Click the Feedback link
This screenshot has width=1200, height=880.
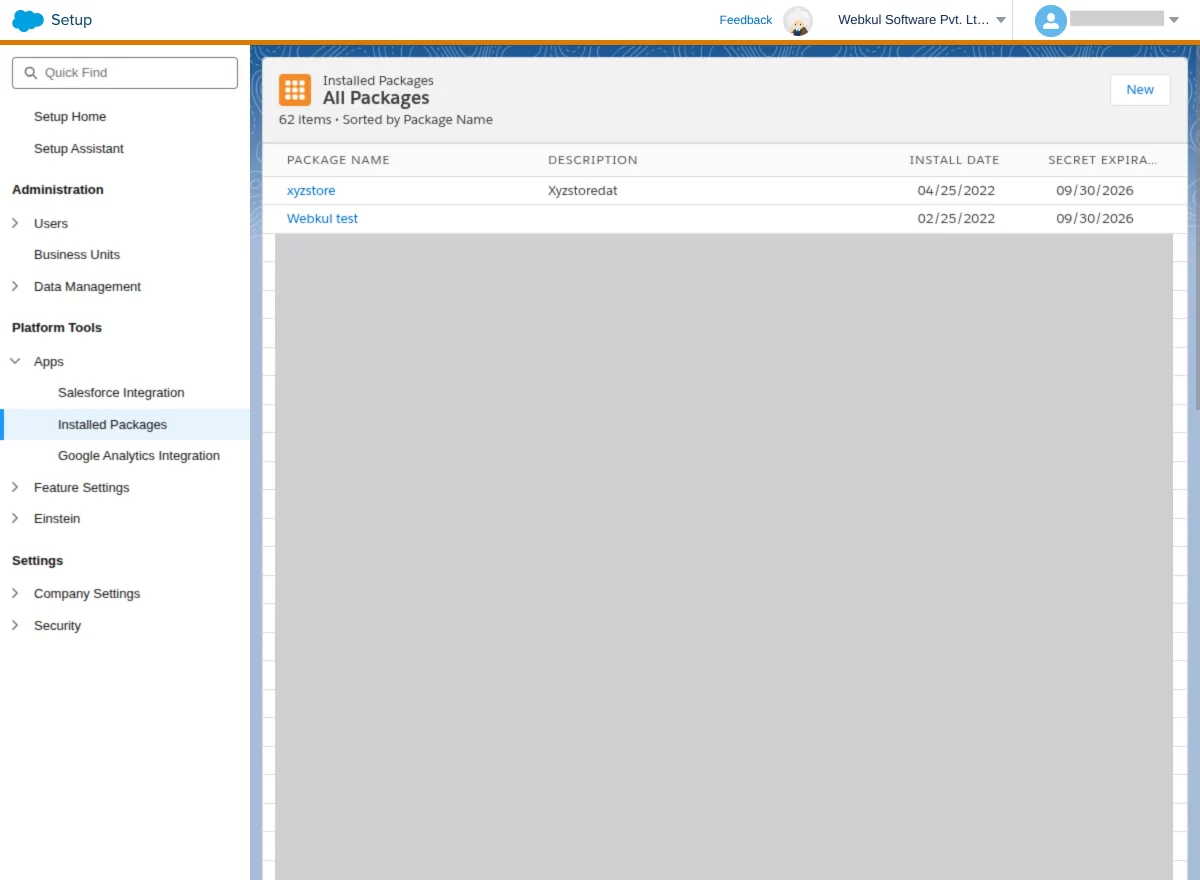(x=746, y=20)
